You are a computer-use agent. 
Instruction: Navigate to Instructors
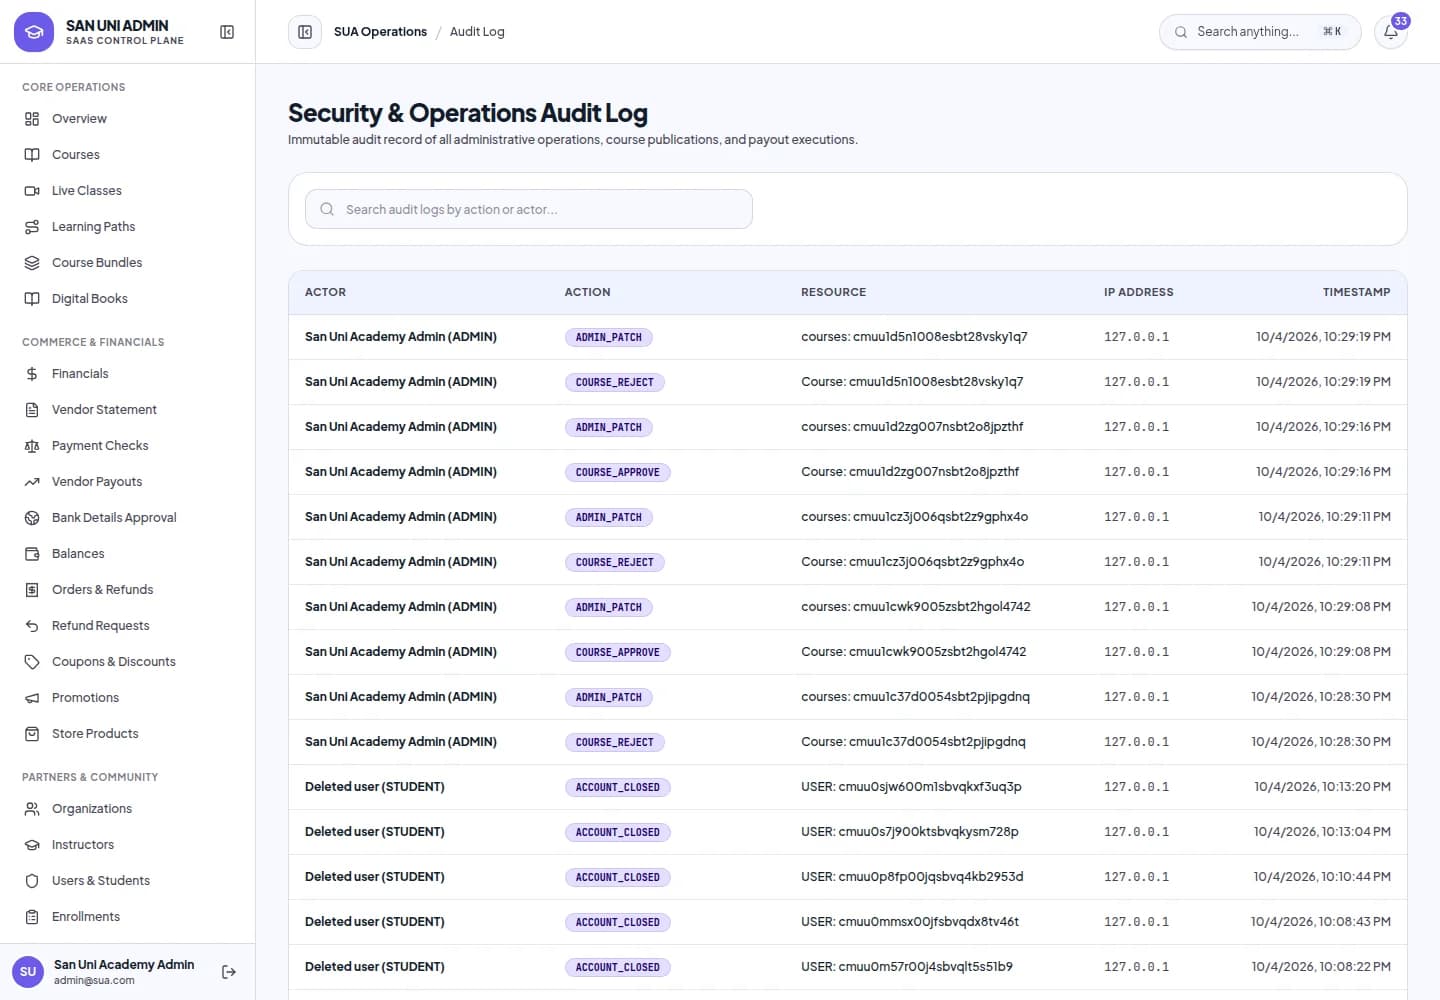[83, 845]
